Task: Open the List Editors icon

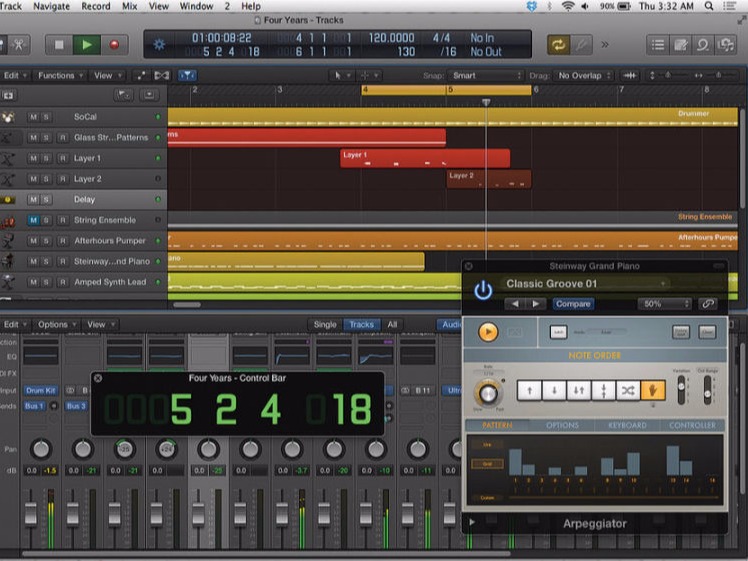Action: pyautogui.click(x=658, y=45)
